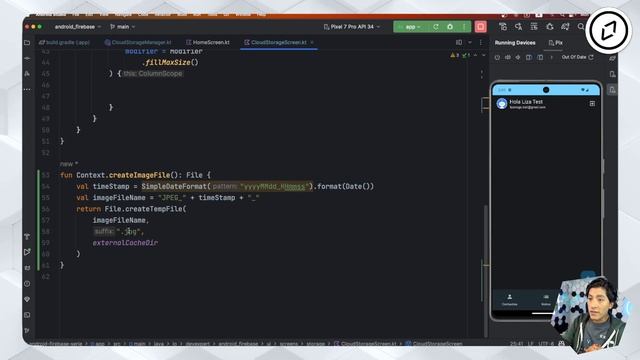Switch to the CloudStorageManager.kt tab
The width and height of the screenshot is (640, 360).
click(138, 42)
